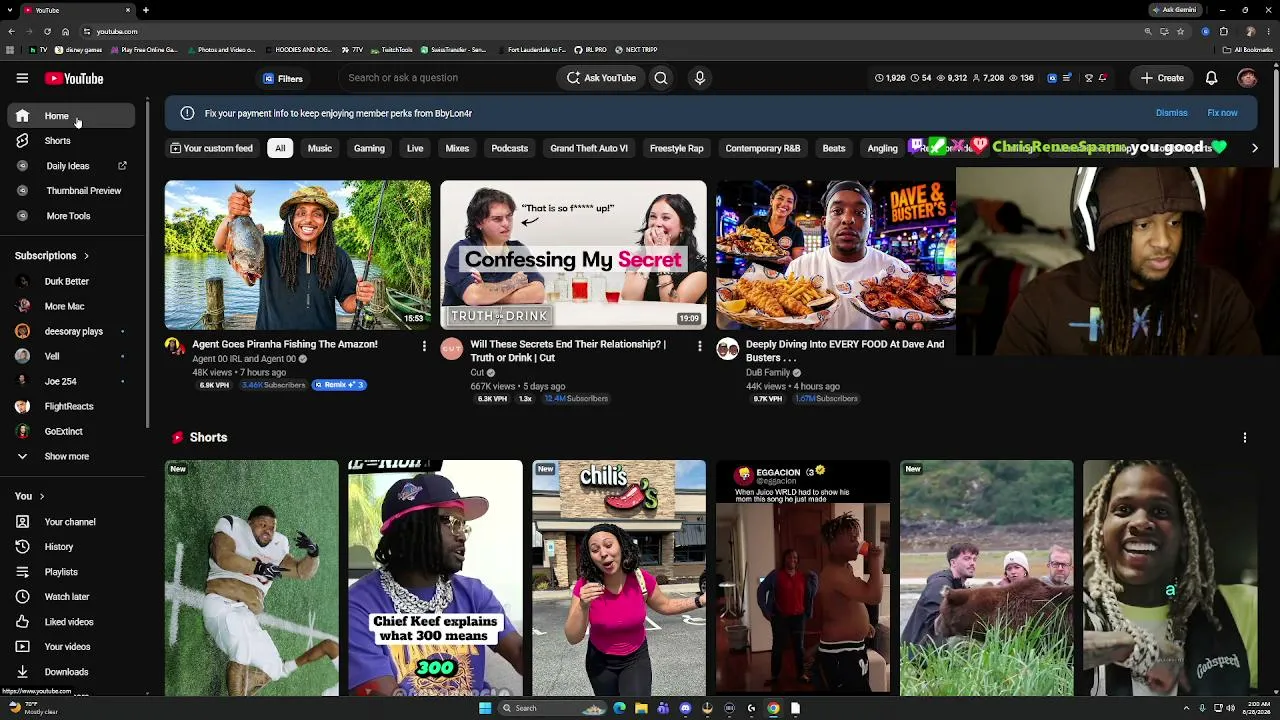Select the Podcasts filter chip
The image size is (1280, 720).
click(510, 148)
